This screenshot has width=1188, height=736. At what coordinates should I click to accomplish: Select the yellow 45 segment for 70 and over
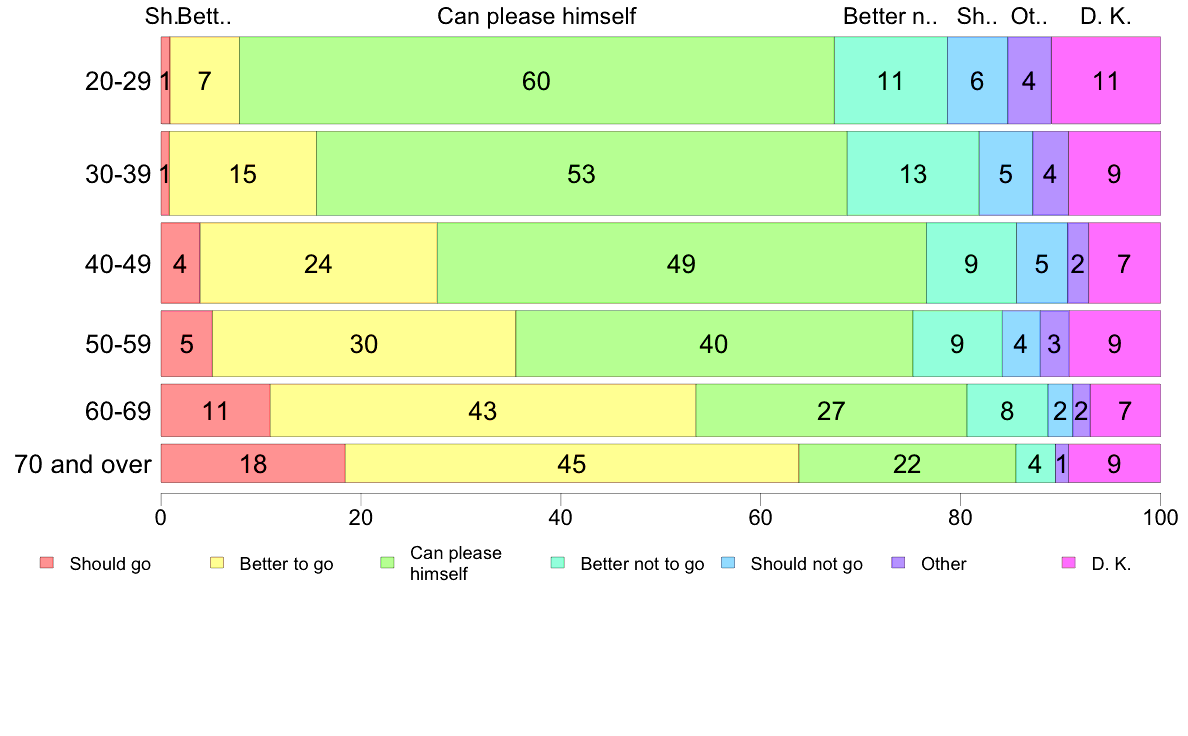572,463
